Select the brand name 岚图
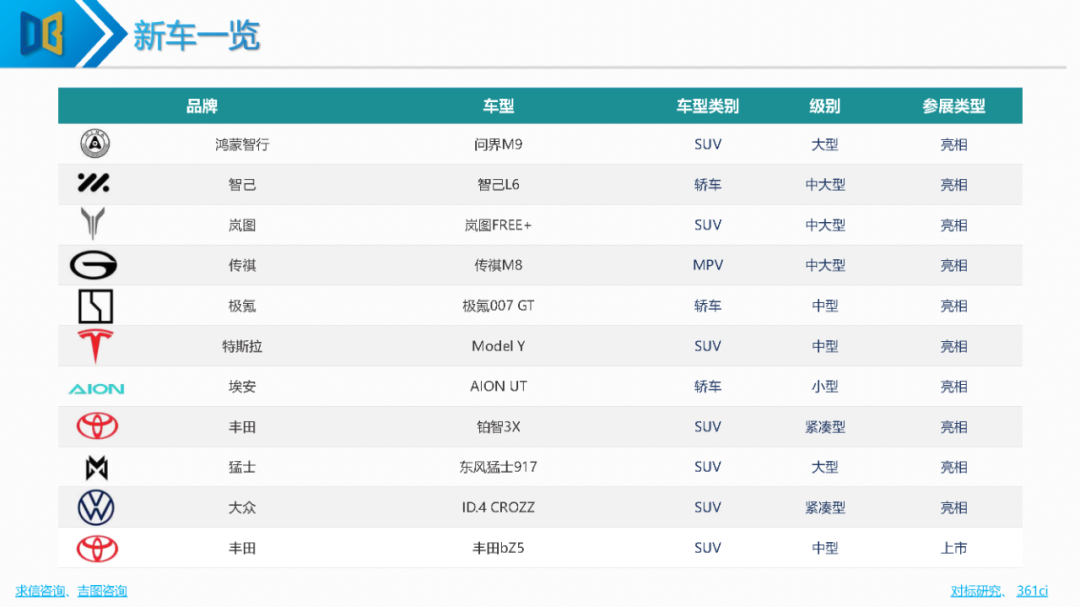This screenshot has height=607, width=1080. pos(242,225)
